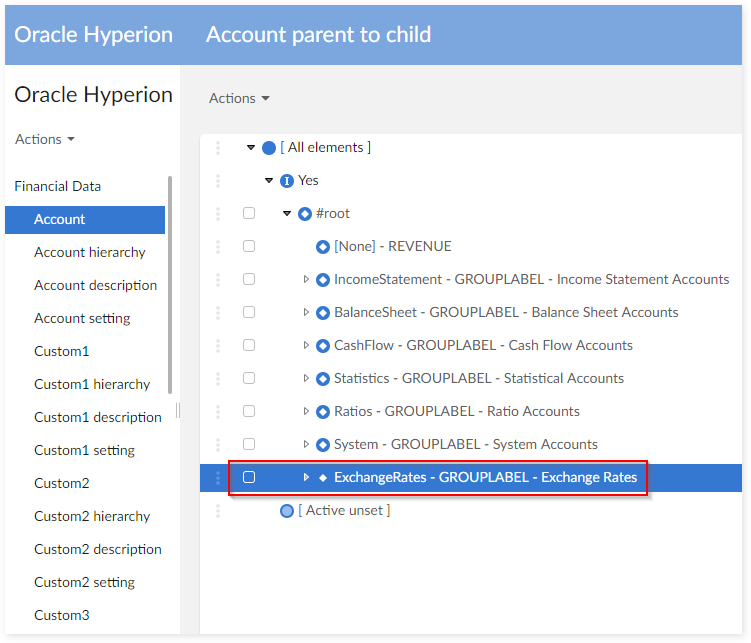Viewport: 751px width, 643px height.
Task: Collapse the Yes tree node
Action: pyautogui.click(x=270, y=181)
